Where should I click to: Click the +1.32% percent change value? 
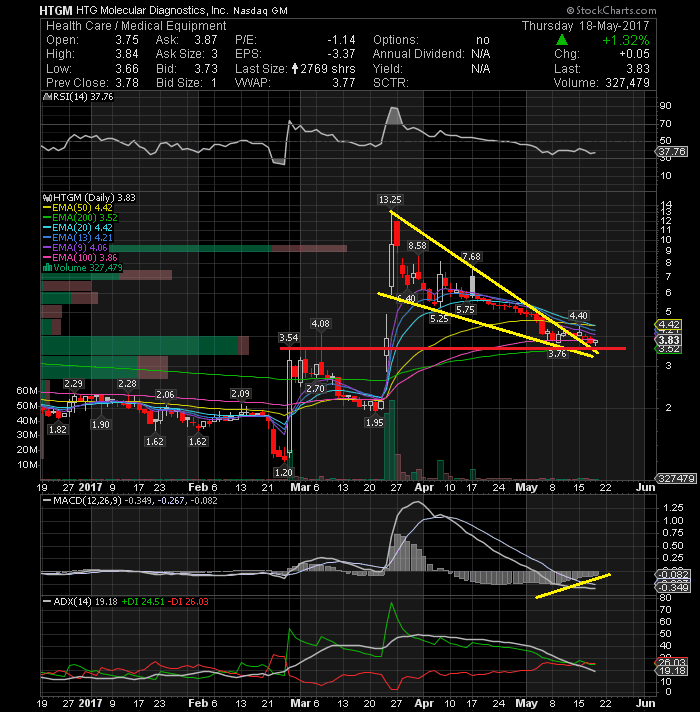[x=626, y=40]
